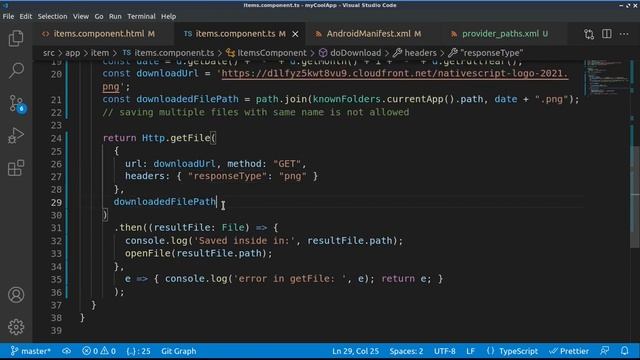Open the Help menu
This screenshot has height=360, width=640.
pyautogui.click(x=168, y=17)
